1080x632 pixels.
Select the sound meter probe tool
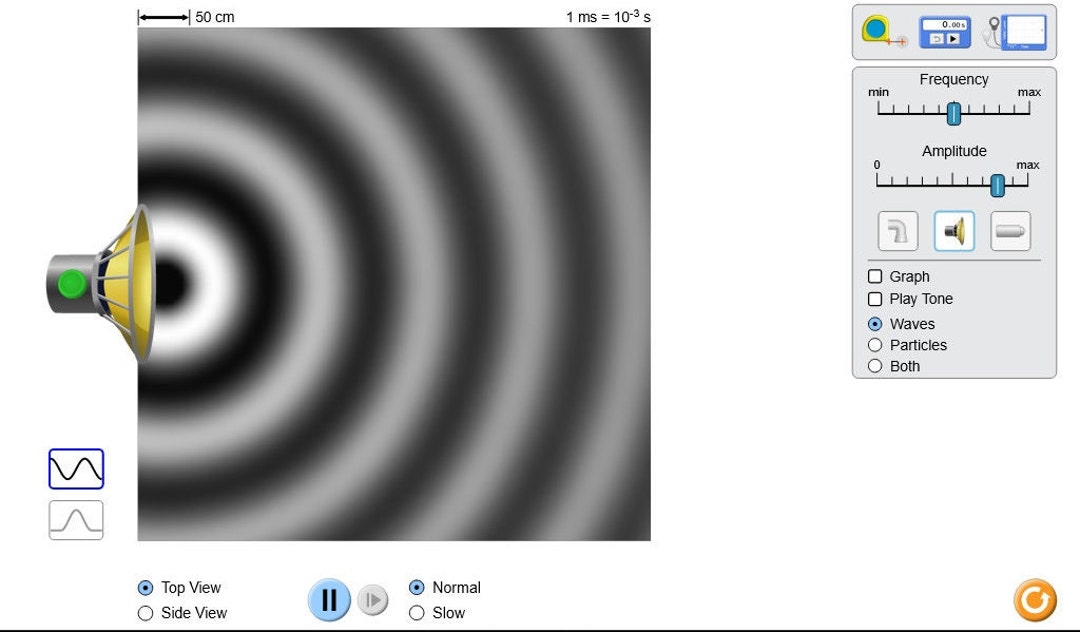(x=1020, y=31)
